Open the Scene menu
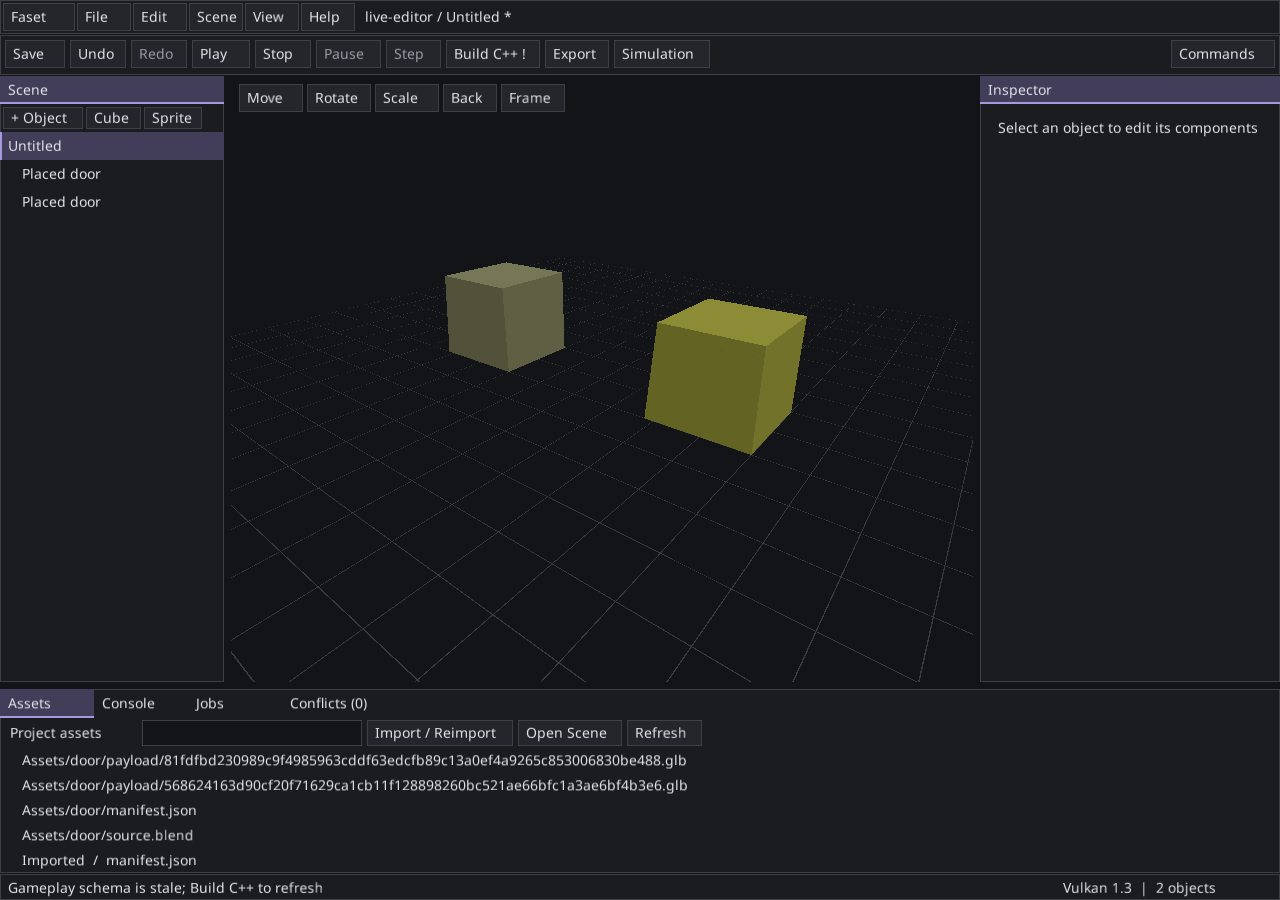Image resolution: width=1280 pixels, height=900 pixels. pos(216,17)
